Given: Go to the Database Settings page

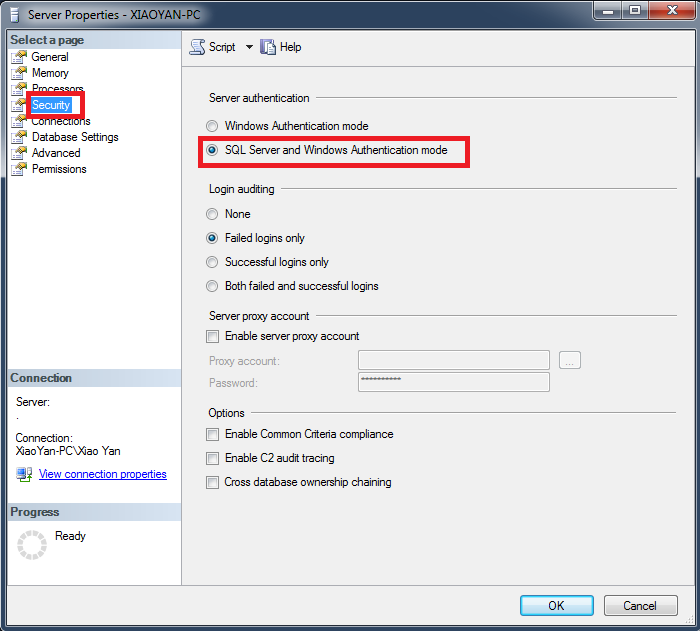Looking at the screenshot, I should point(75,137).
